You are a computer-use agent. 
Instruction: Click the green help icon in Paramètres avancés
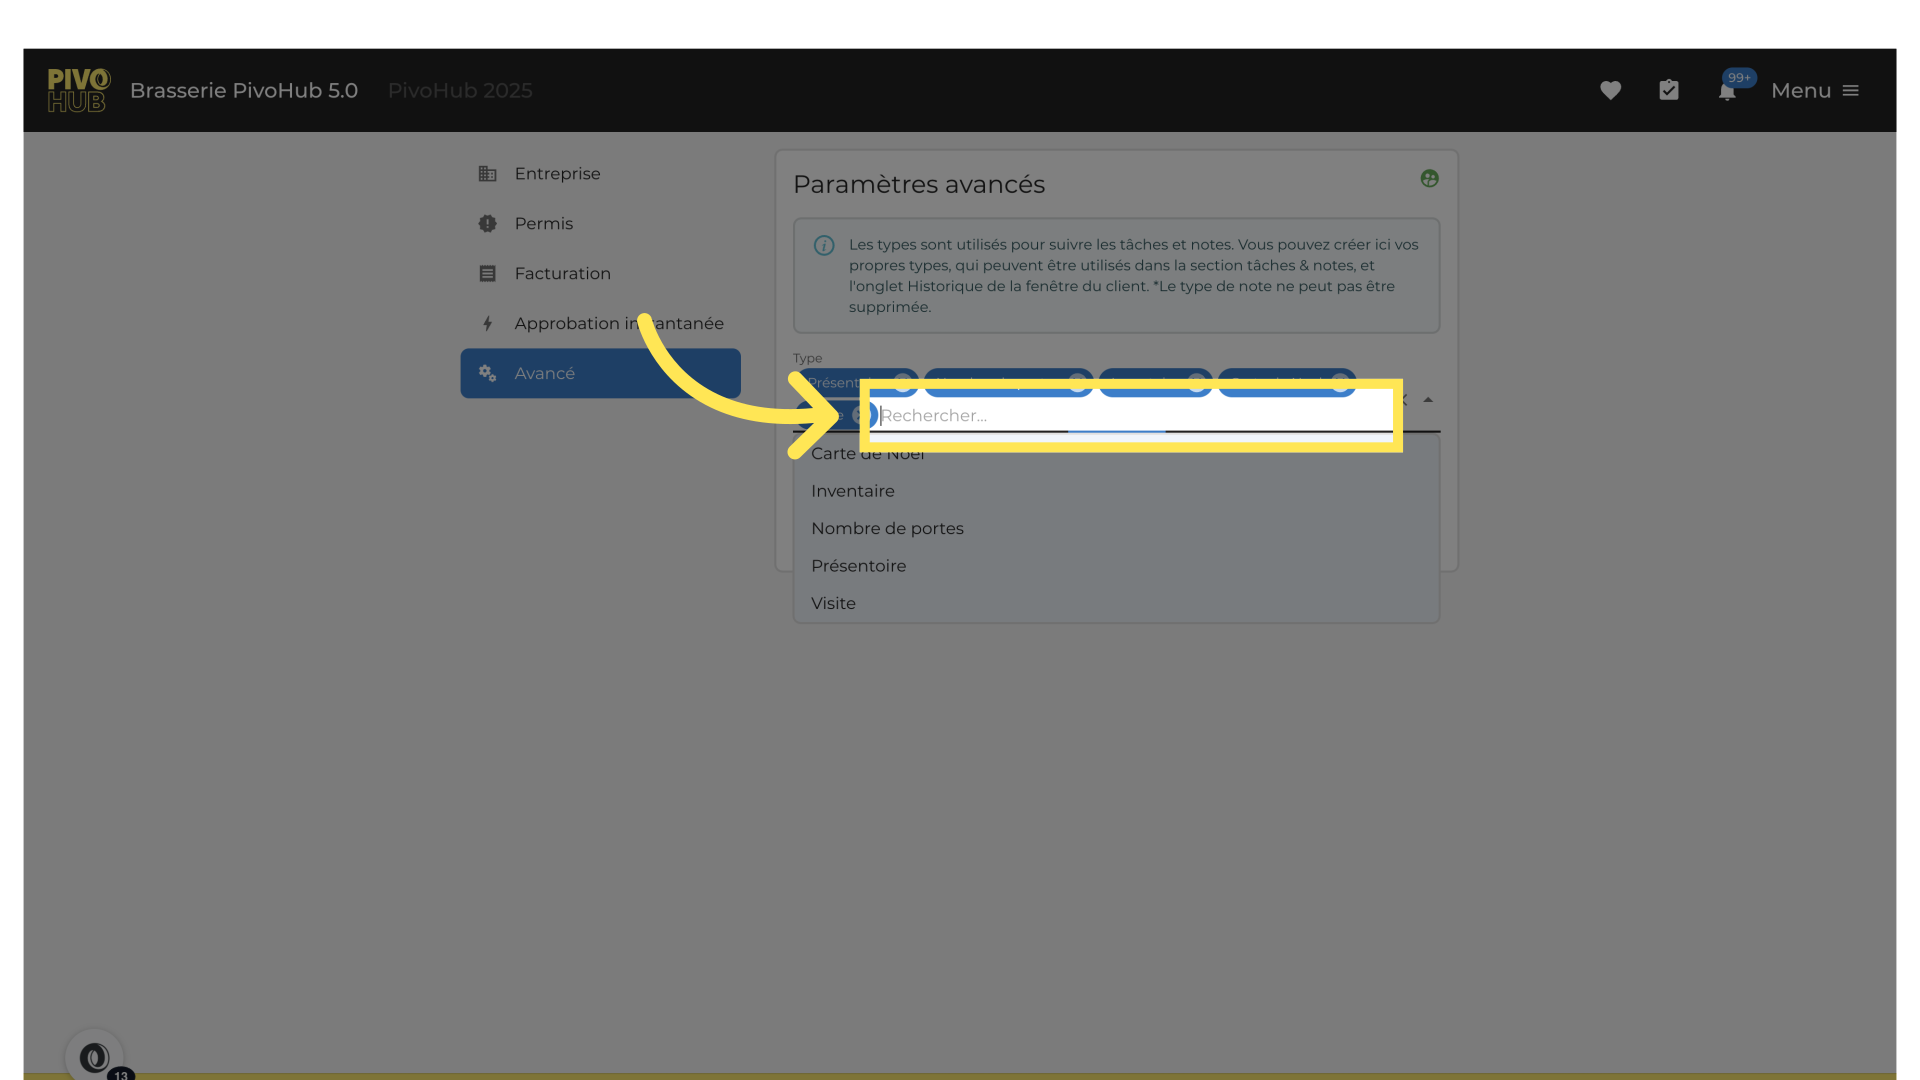[x=1429, y=178]
